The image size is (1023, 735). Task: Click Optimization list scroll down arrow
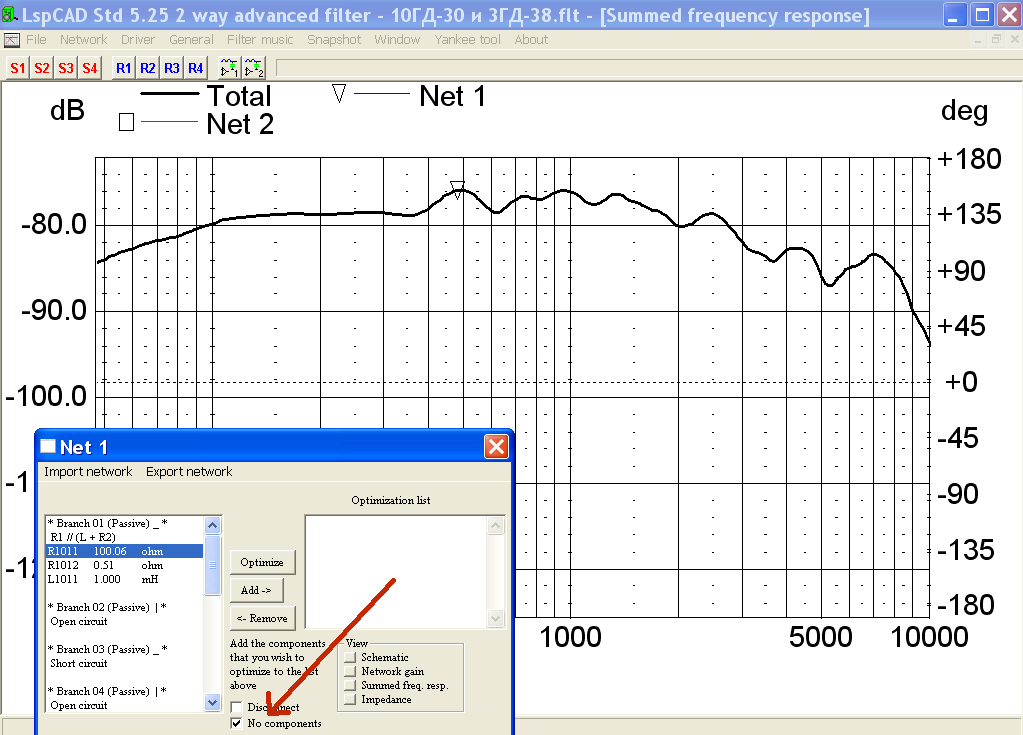tap(496, 618)
